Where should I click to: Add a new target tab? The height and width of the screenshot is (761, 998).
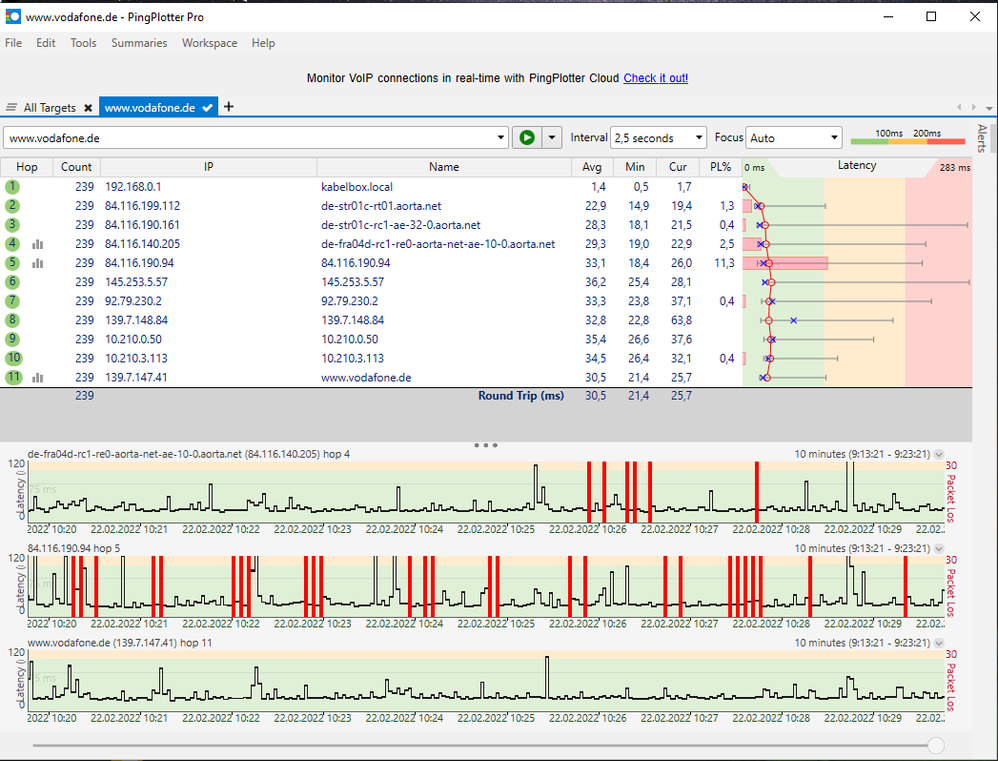tap(229, 106)
